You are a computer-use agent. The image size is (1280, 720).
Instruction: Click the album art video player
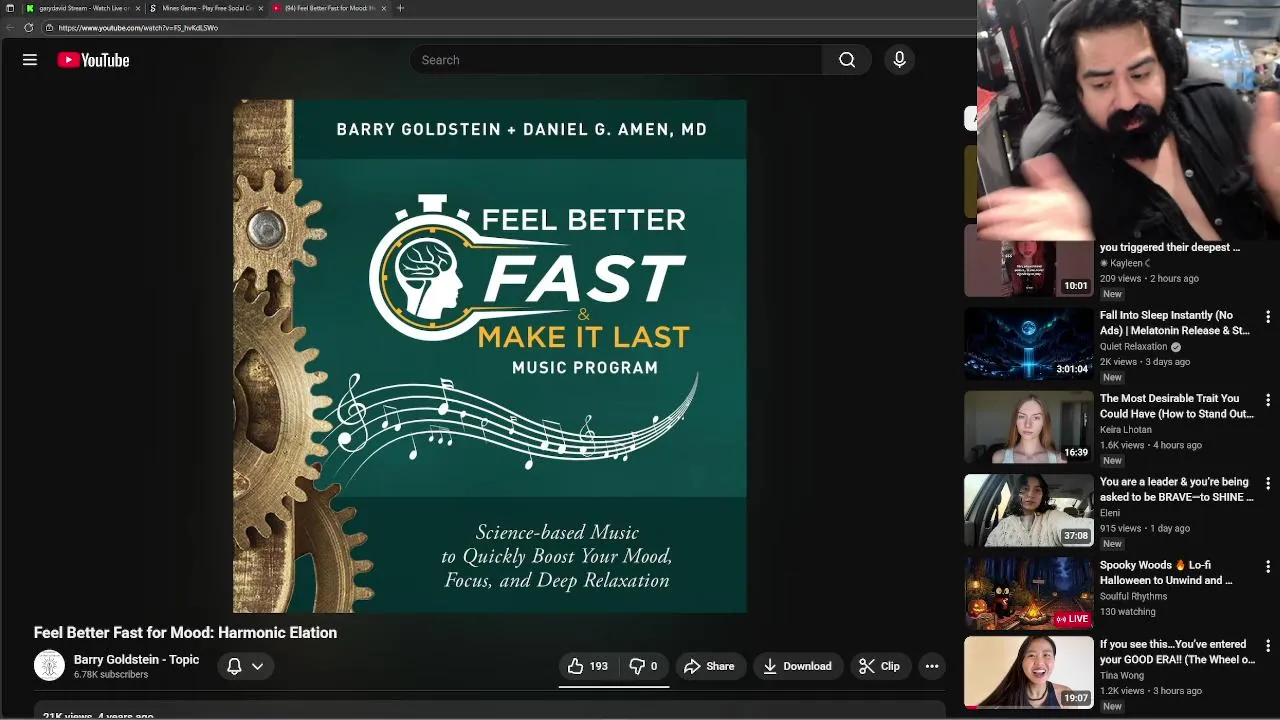[x=490, y=356]
